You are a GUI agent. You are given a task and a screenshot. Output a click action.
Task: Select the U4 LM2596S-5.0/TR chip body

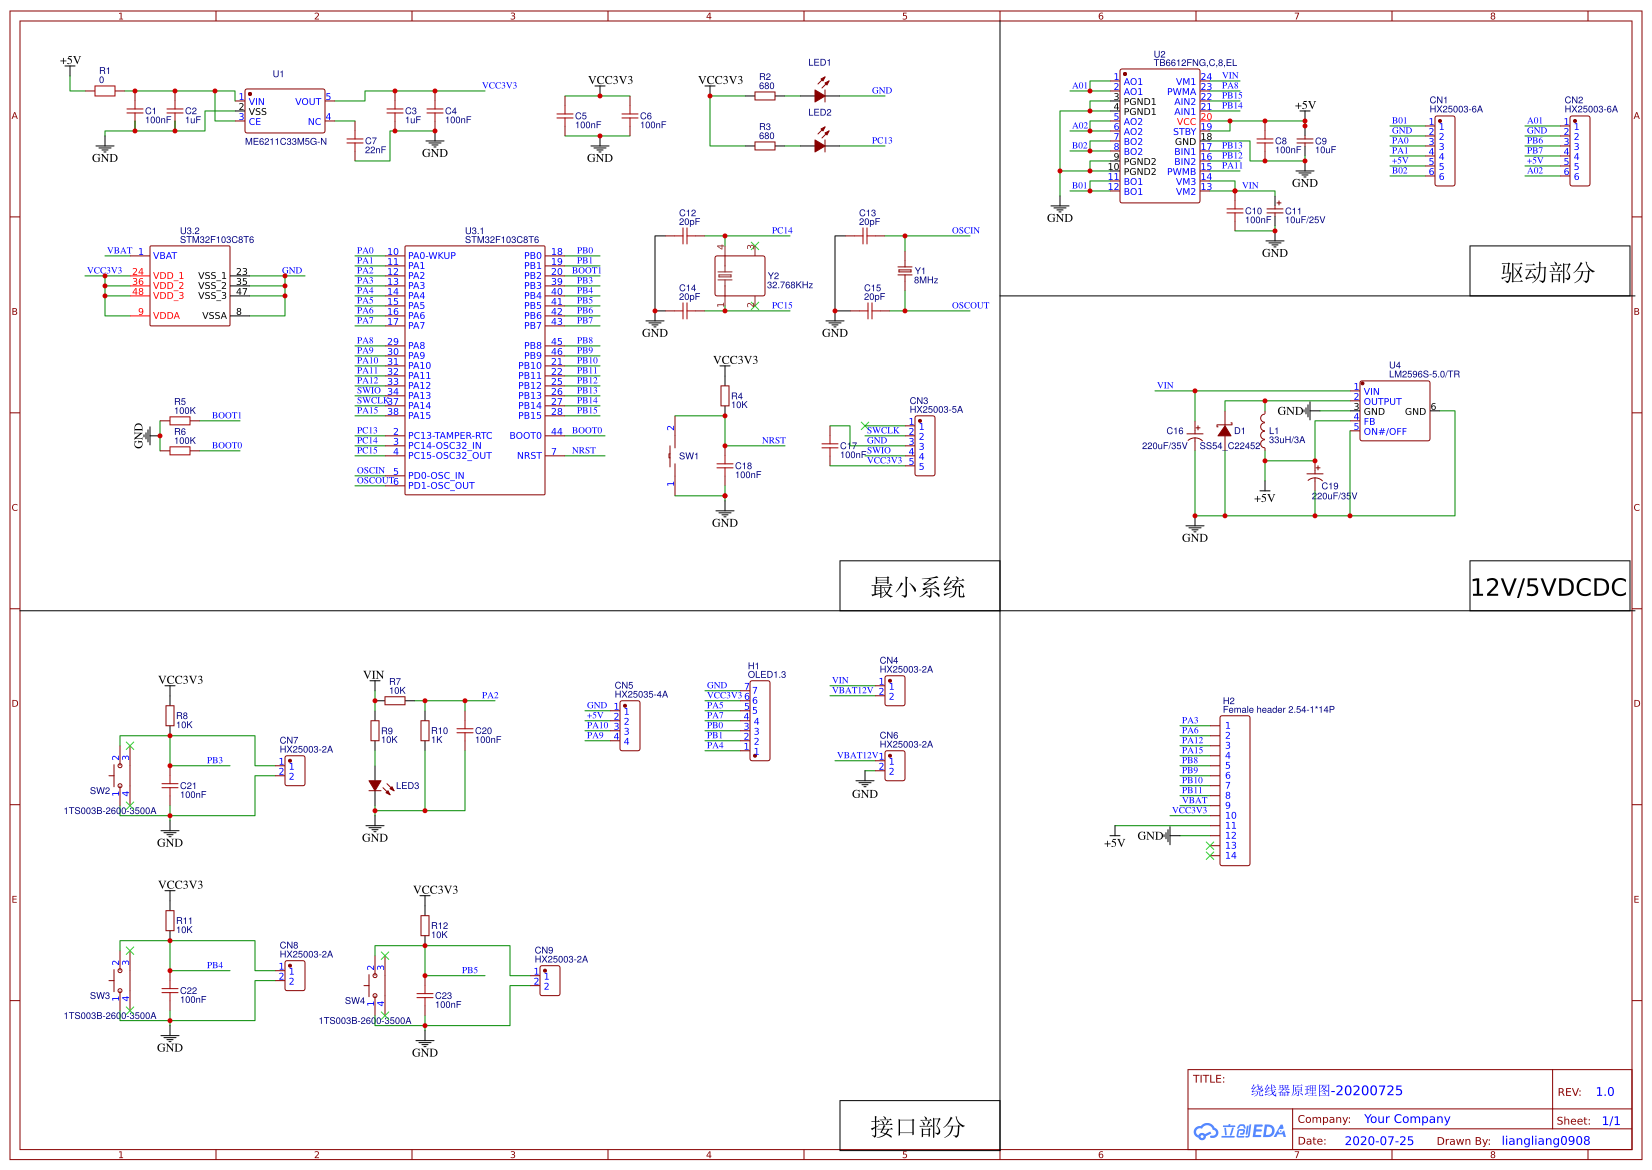click(x=1395, y=410)
